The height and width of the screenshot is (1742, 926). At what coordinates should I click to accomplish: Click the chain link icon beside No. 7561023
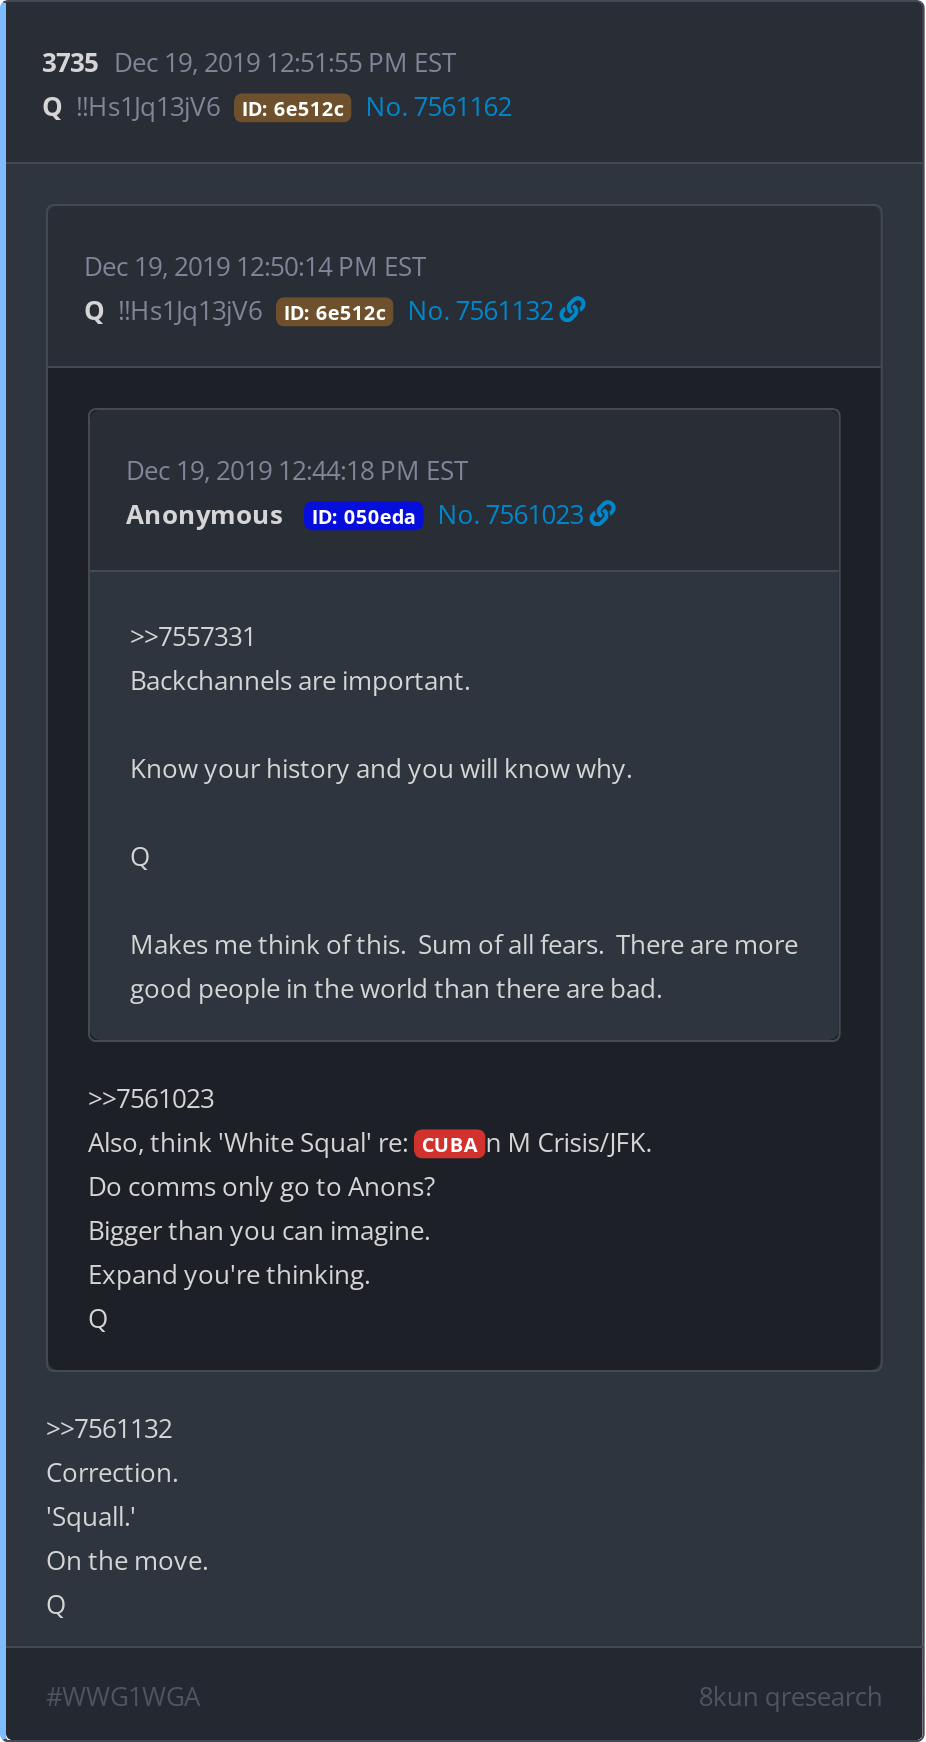602,514
